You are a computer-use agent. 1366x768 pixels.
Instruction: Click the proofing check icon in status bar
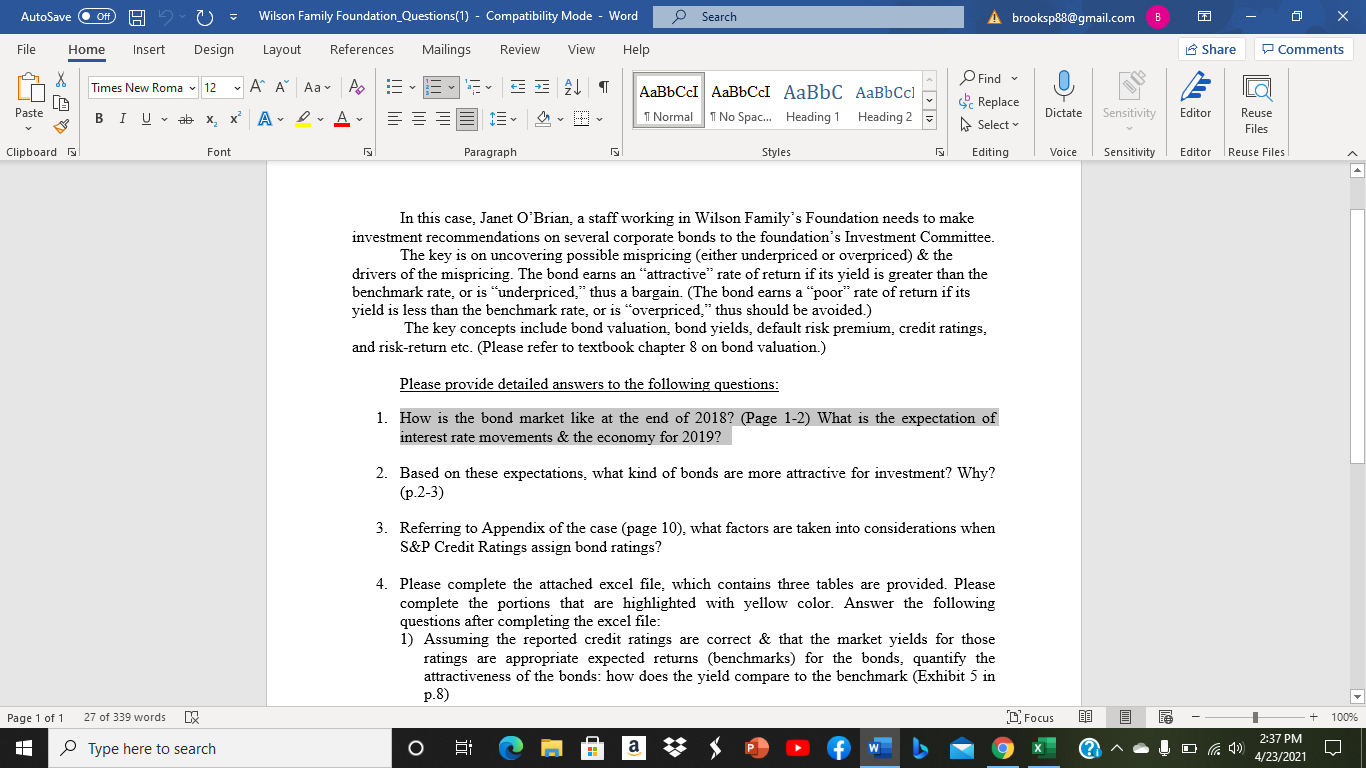(191, 717)
